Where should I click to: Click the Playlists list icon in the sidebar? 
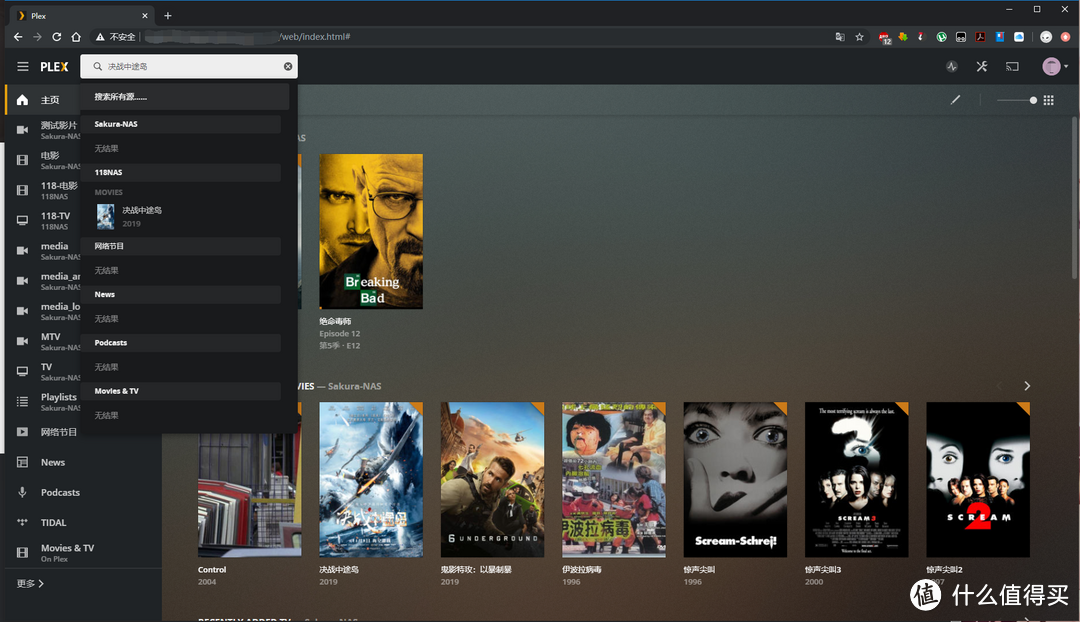pyautogui.click(x=22, y=401)
